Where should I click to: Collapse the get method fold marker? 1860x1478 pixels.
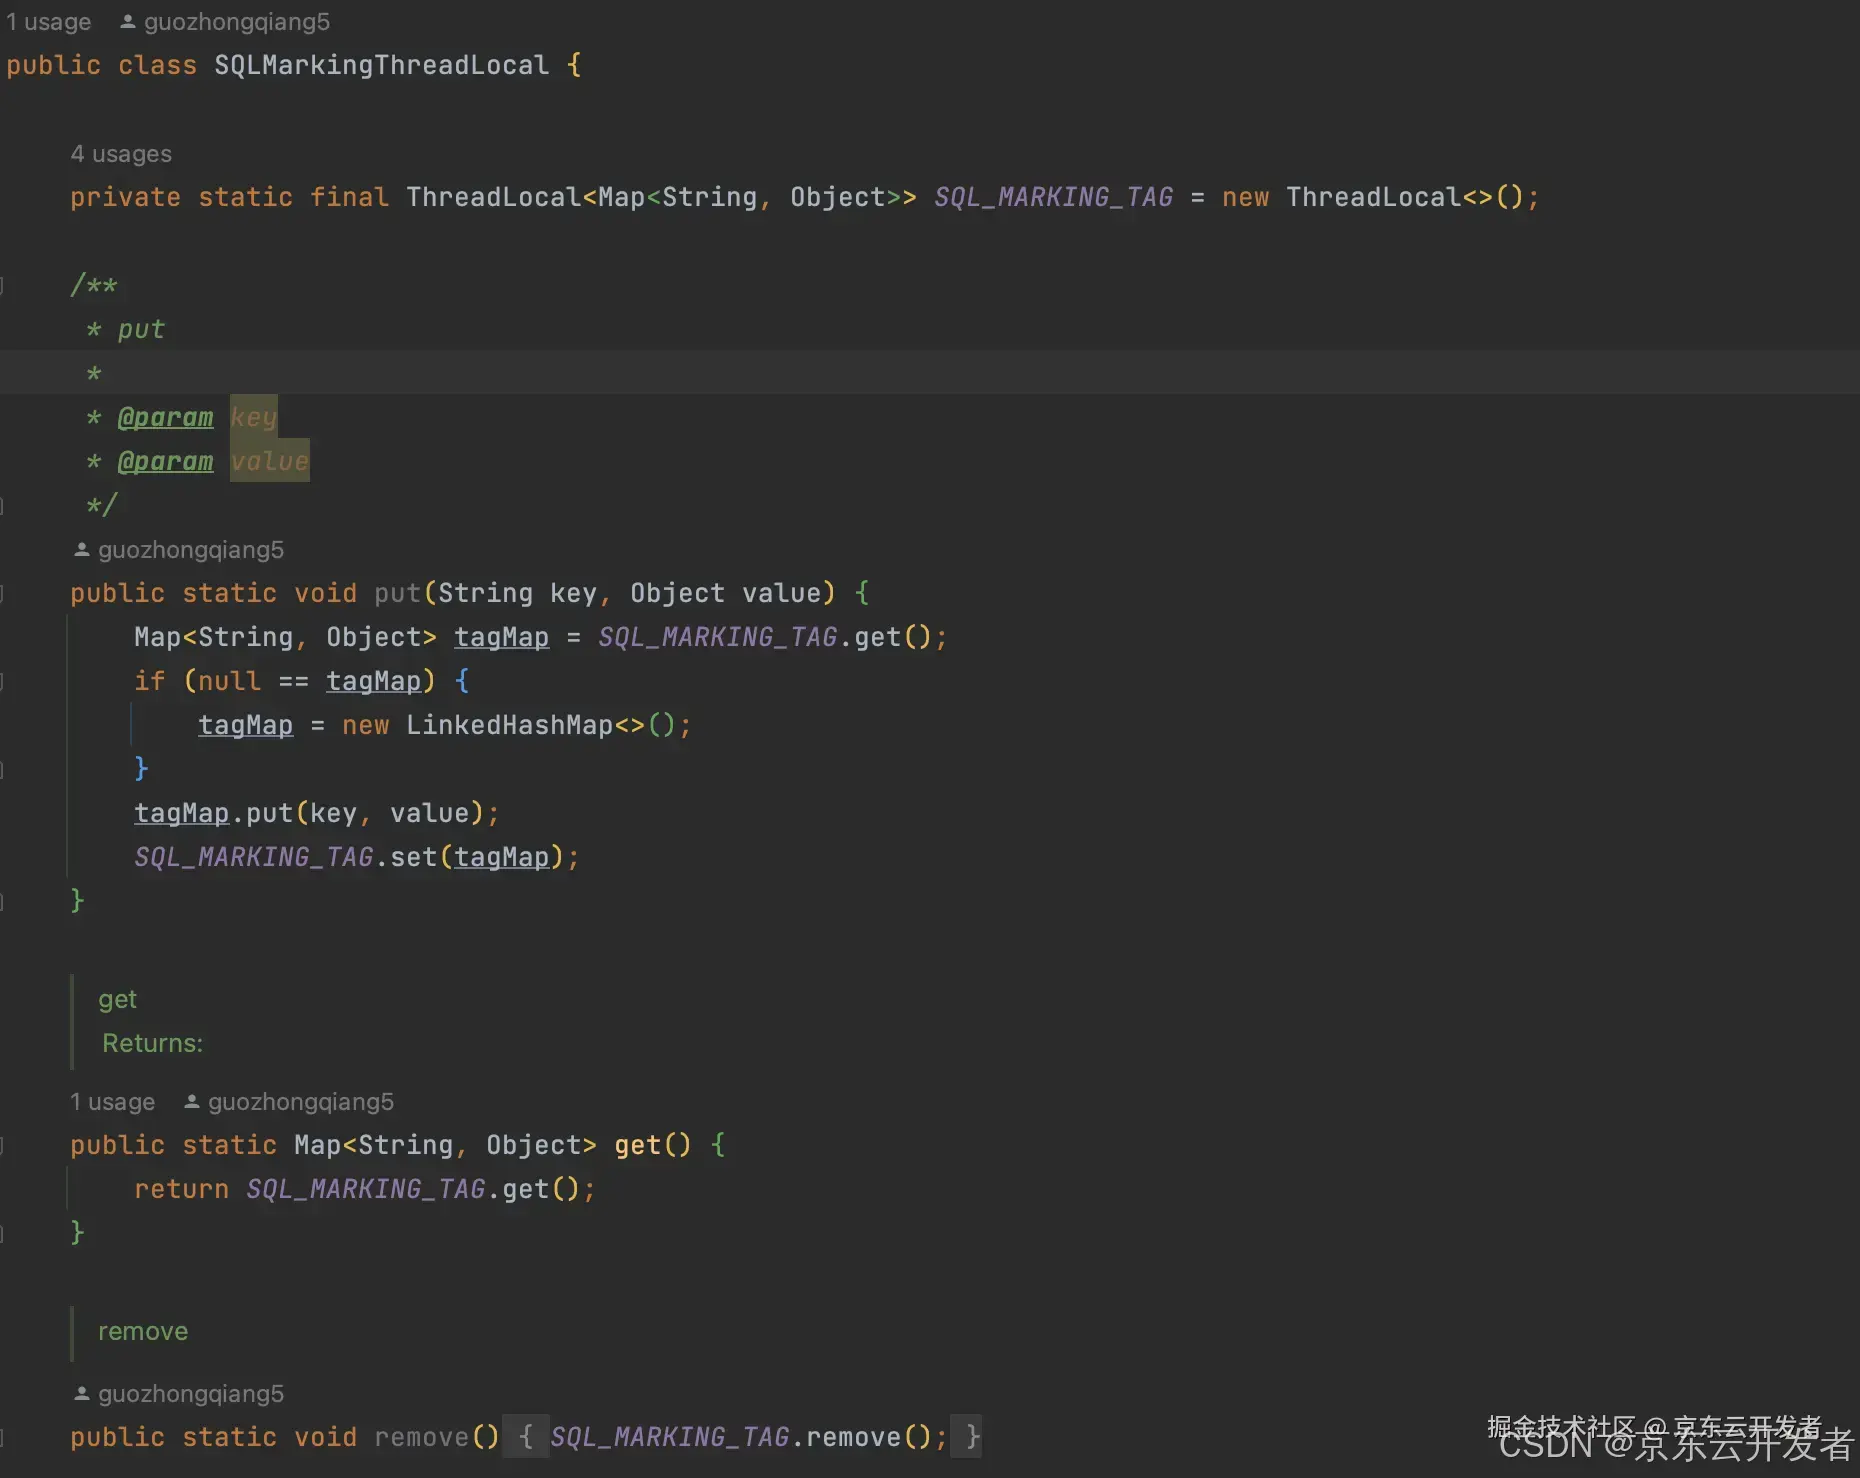pyautogui.click(x=2, y=1145)
